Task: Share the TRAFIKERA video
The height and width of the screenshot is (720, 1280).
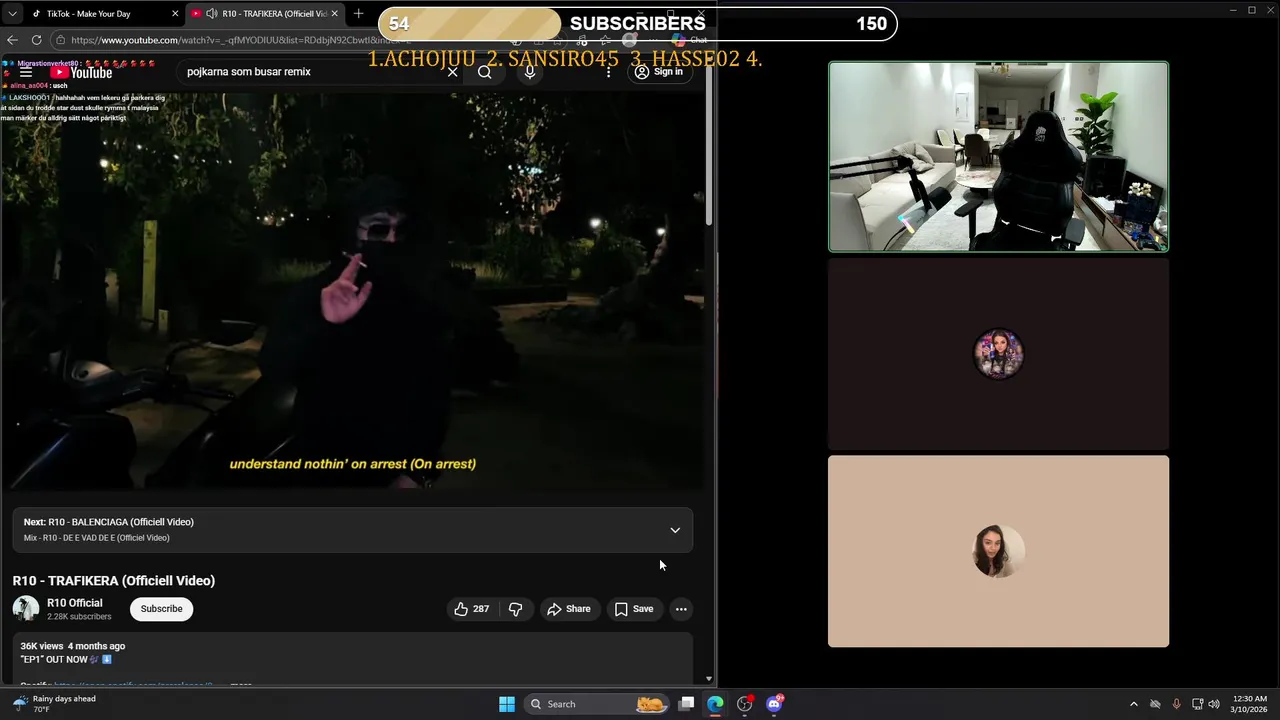Action: (x=569, y=609)
